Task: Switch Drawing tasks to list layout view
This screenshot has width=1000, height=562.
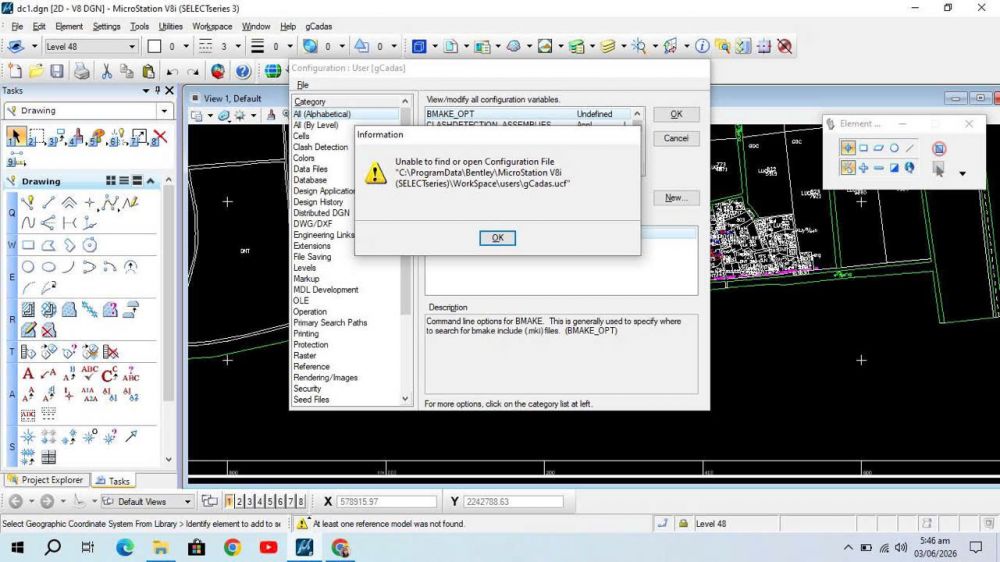Action: tap(124, 181)
